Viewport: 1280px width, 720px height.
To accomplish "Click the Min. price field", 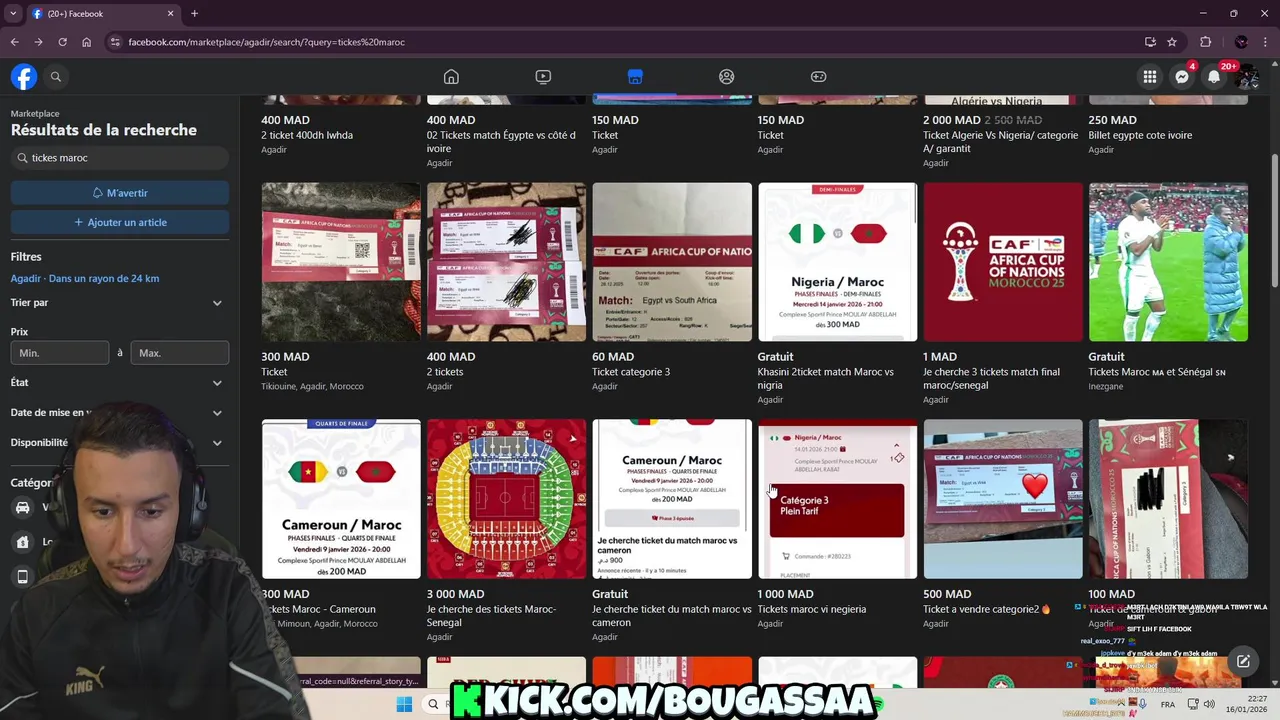I will click(x=60, y=353).
